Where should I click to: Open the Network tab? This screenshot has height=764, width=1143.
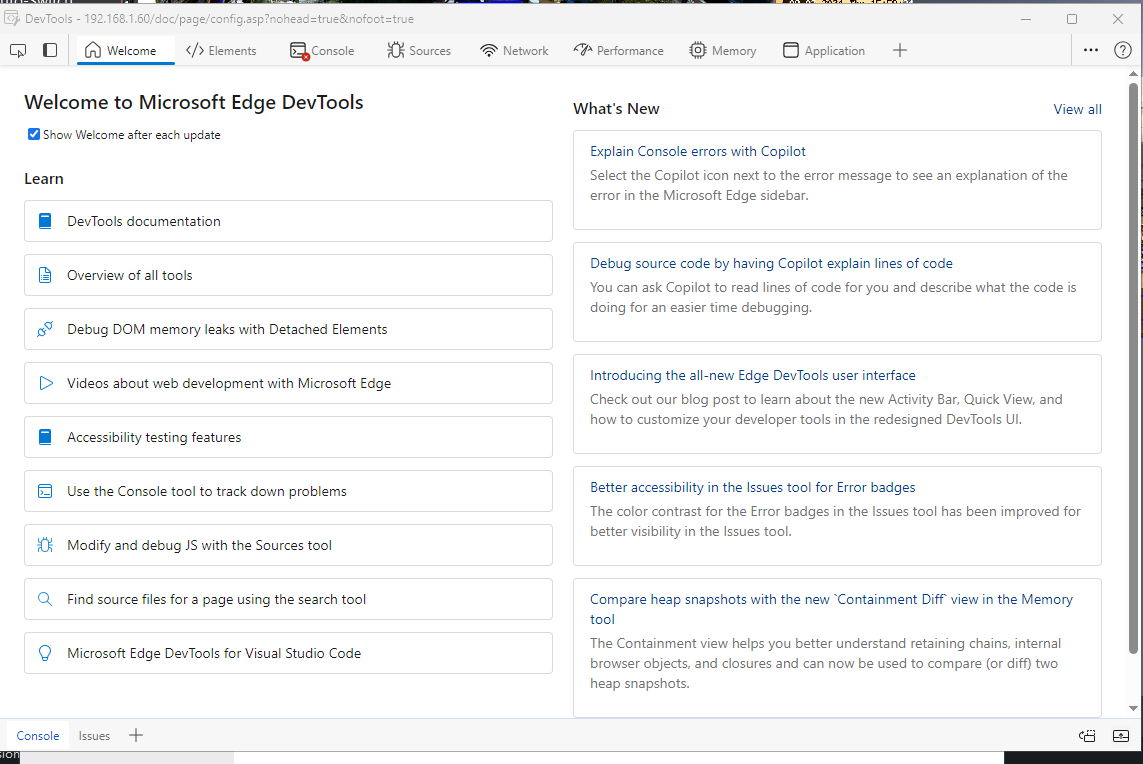tap(514, 50)
